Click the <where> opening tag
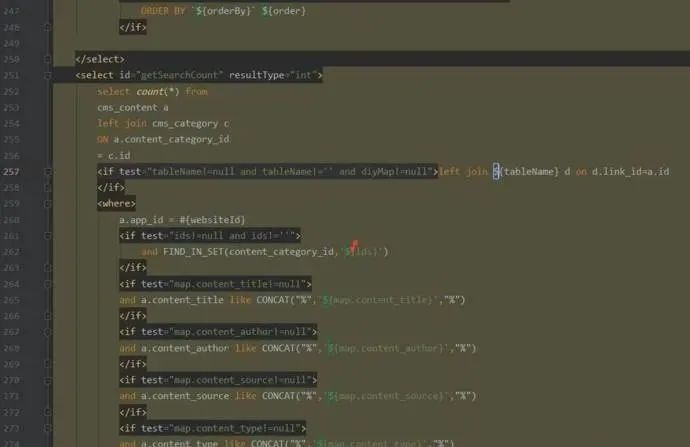 point(116,204)
